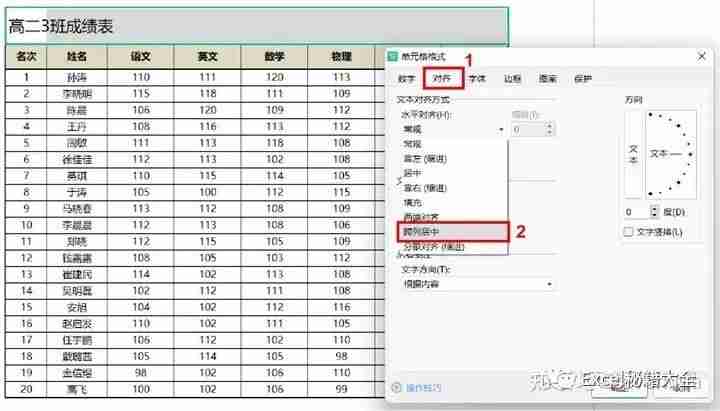Viewport: 720px width, 411px height.
Task: Select rank 20 物理 score 99
Action: click(x=341, y=389)
